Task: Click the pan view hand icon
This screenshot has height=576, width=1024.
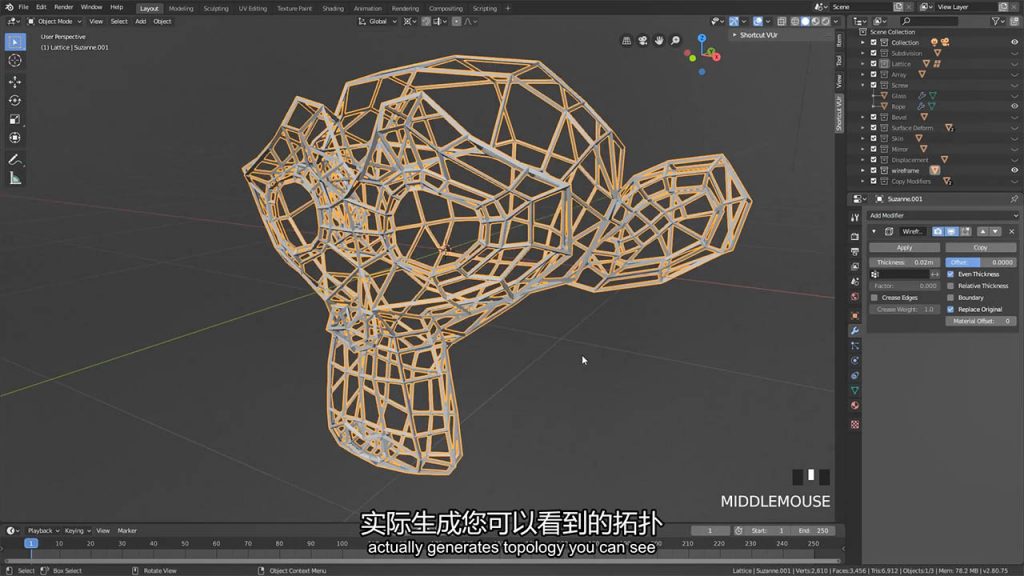Action: click(659, 40)
